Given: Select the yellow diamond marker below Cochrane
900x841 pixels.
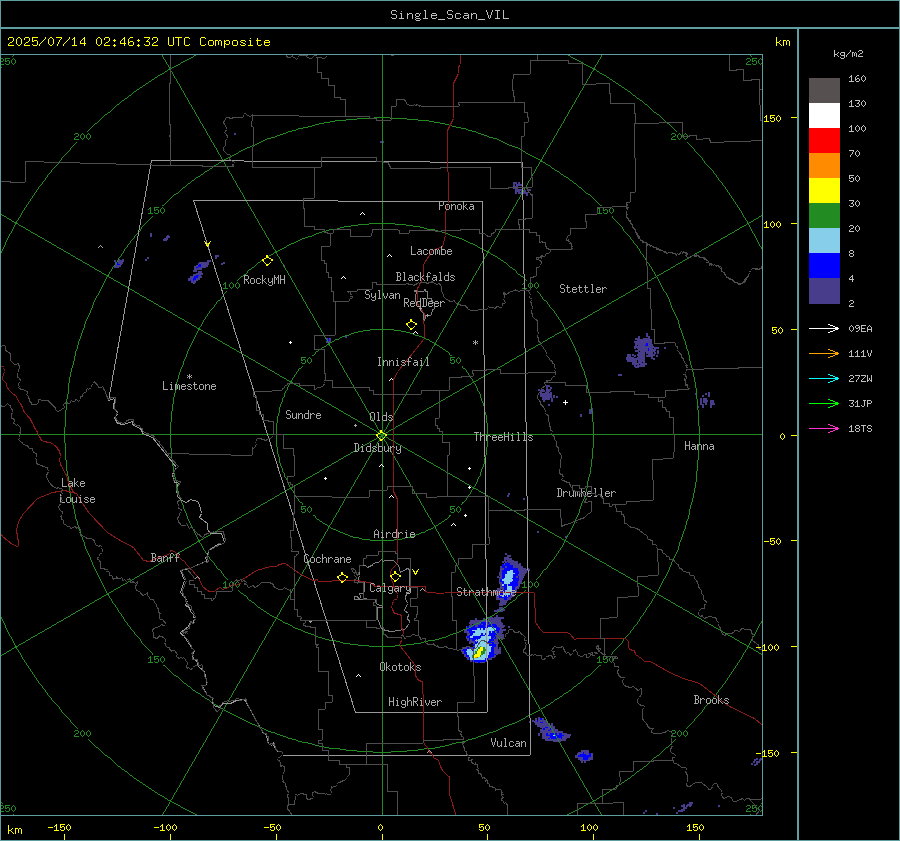Looking at the screenshot, I should tap(342, 577).
